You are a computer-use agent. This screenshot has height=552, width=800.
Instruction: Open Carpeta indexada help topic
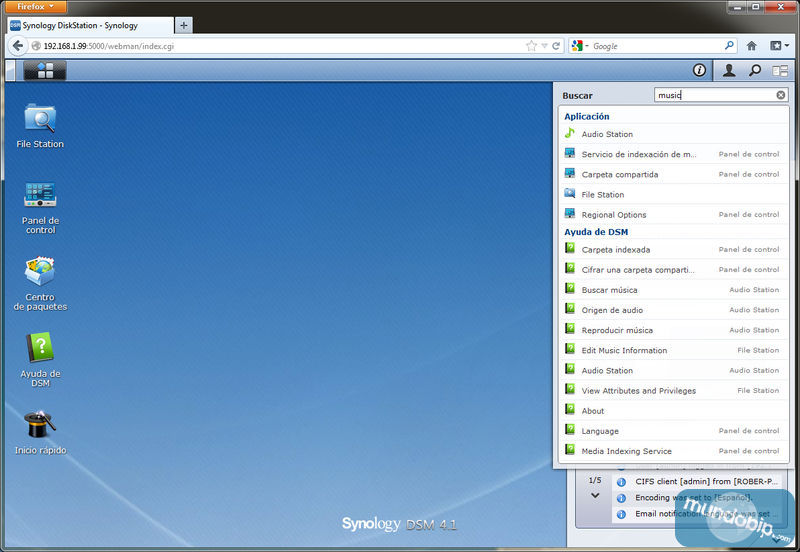point(673,249)
